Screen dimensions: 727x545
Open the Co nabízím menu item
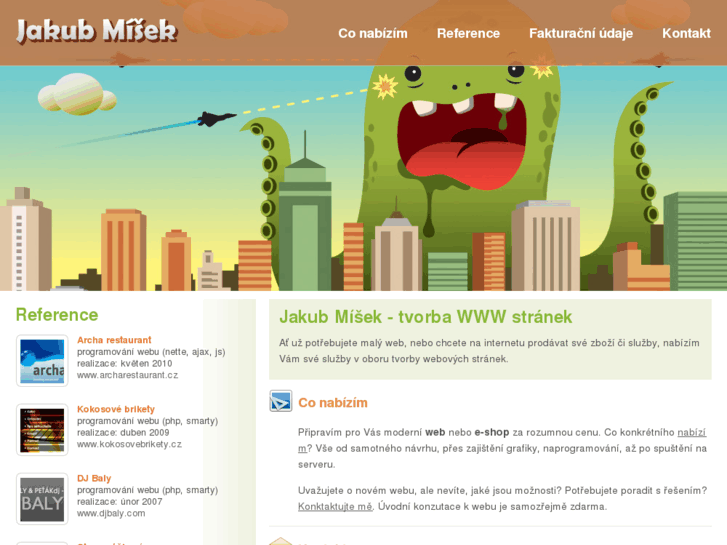coord(373,33)
